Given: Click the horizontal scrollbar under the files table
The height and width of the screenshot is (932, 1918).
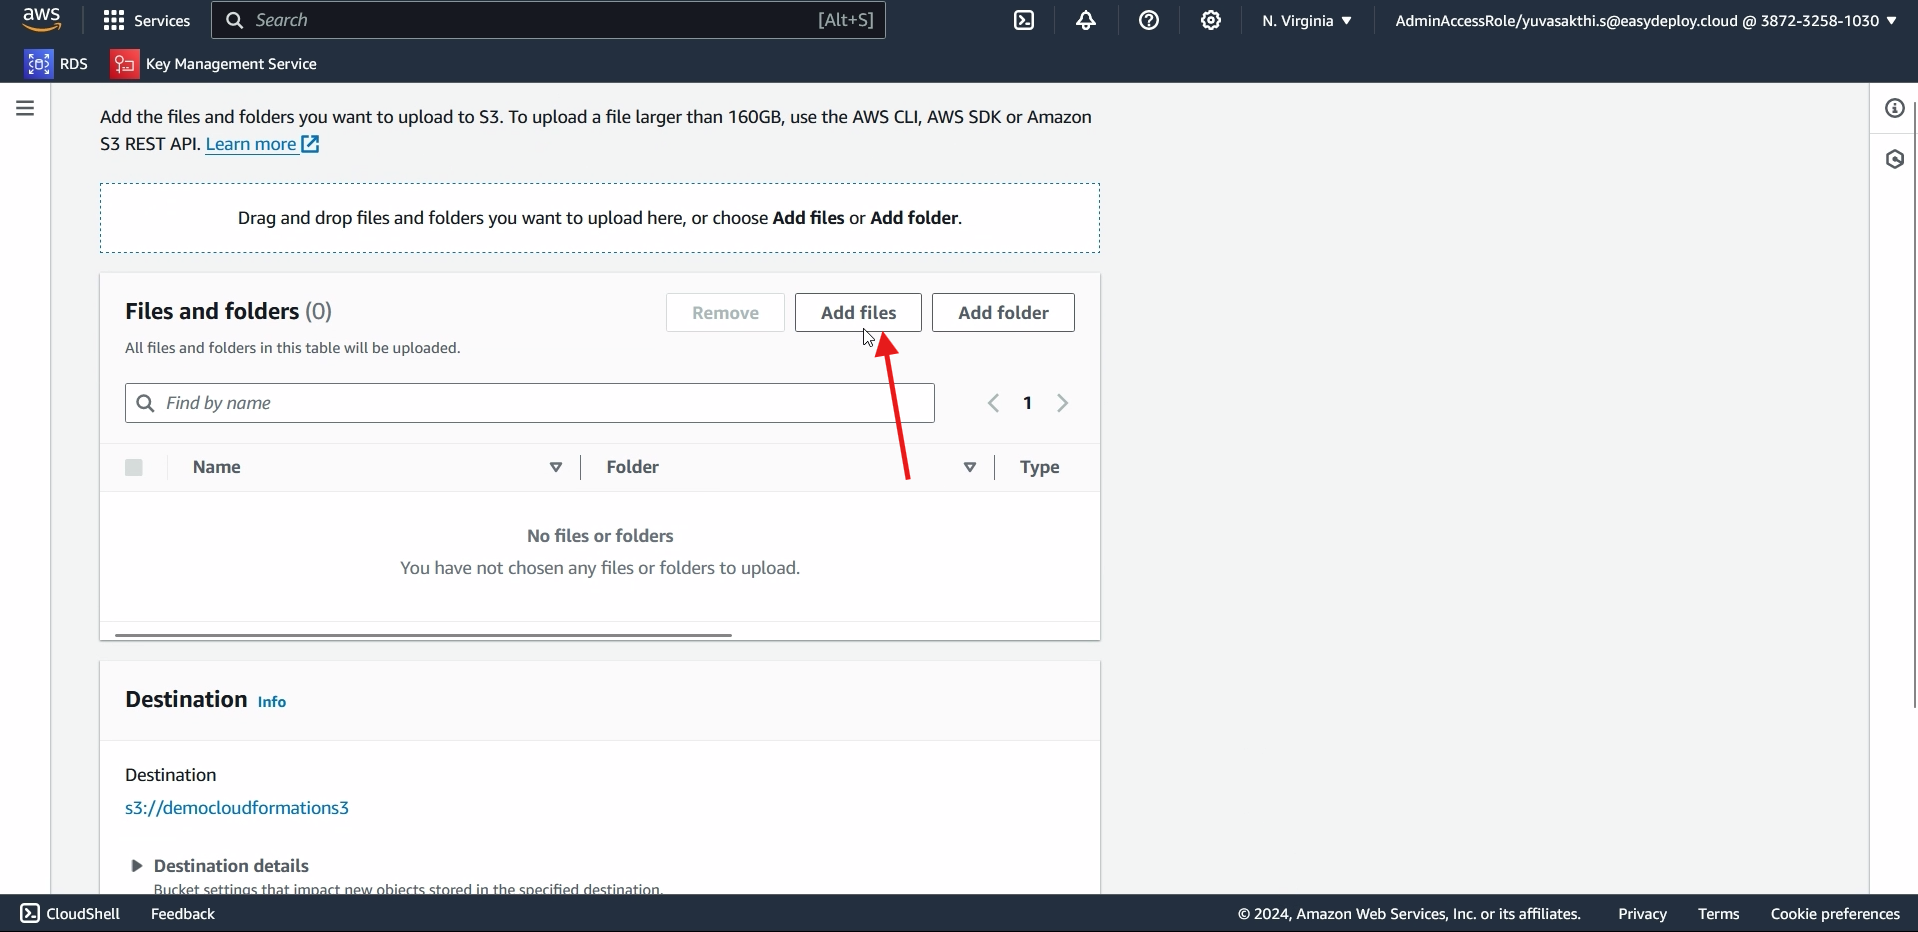Looking at the screenshot, I should coord(423,635).
